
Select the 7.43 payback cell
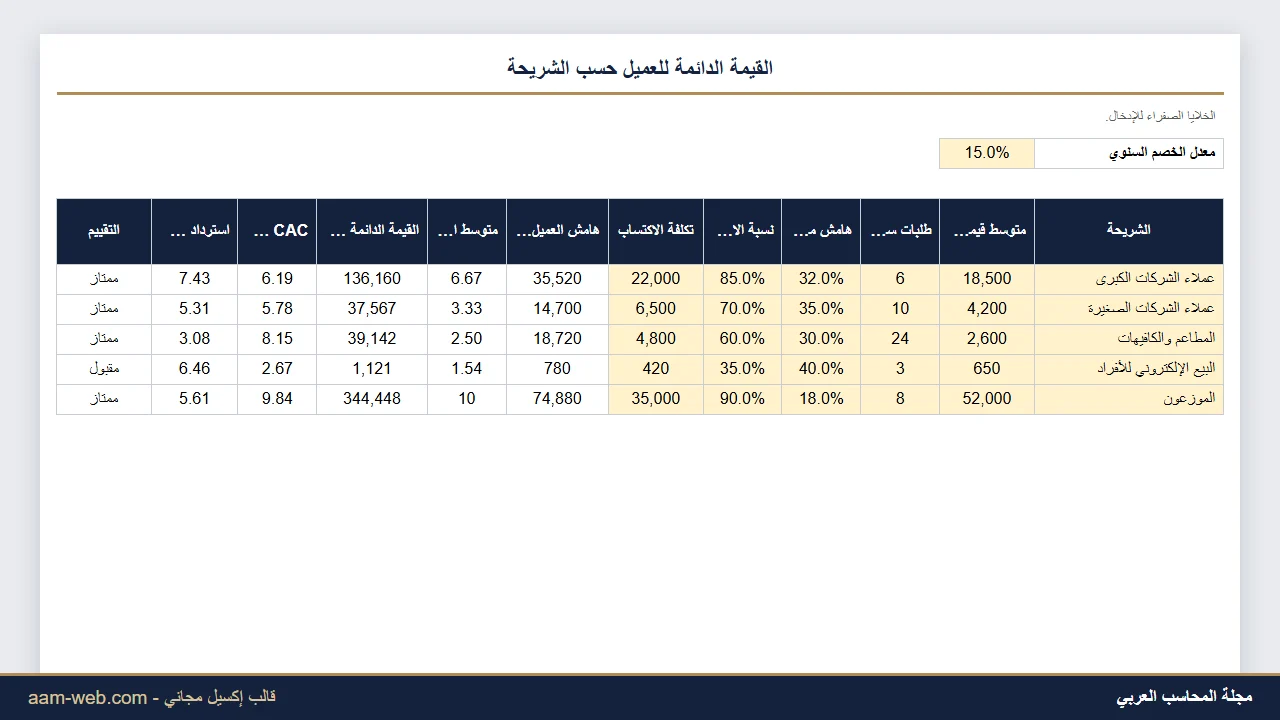click(195, 279)
